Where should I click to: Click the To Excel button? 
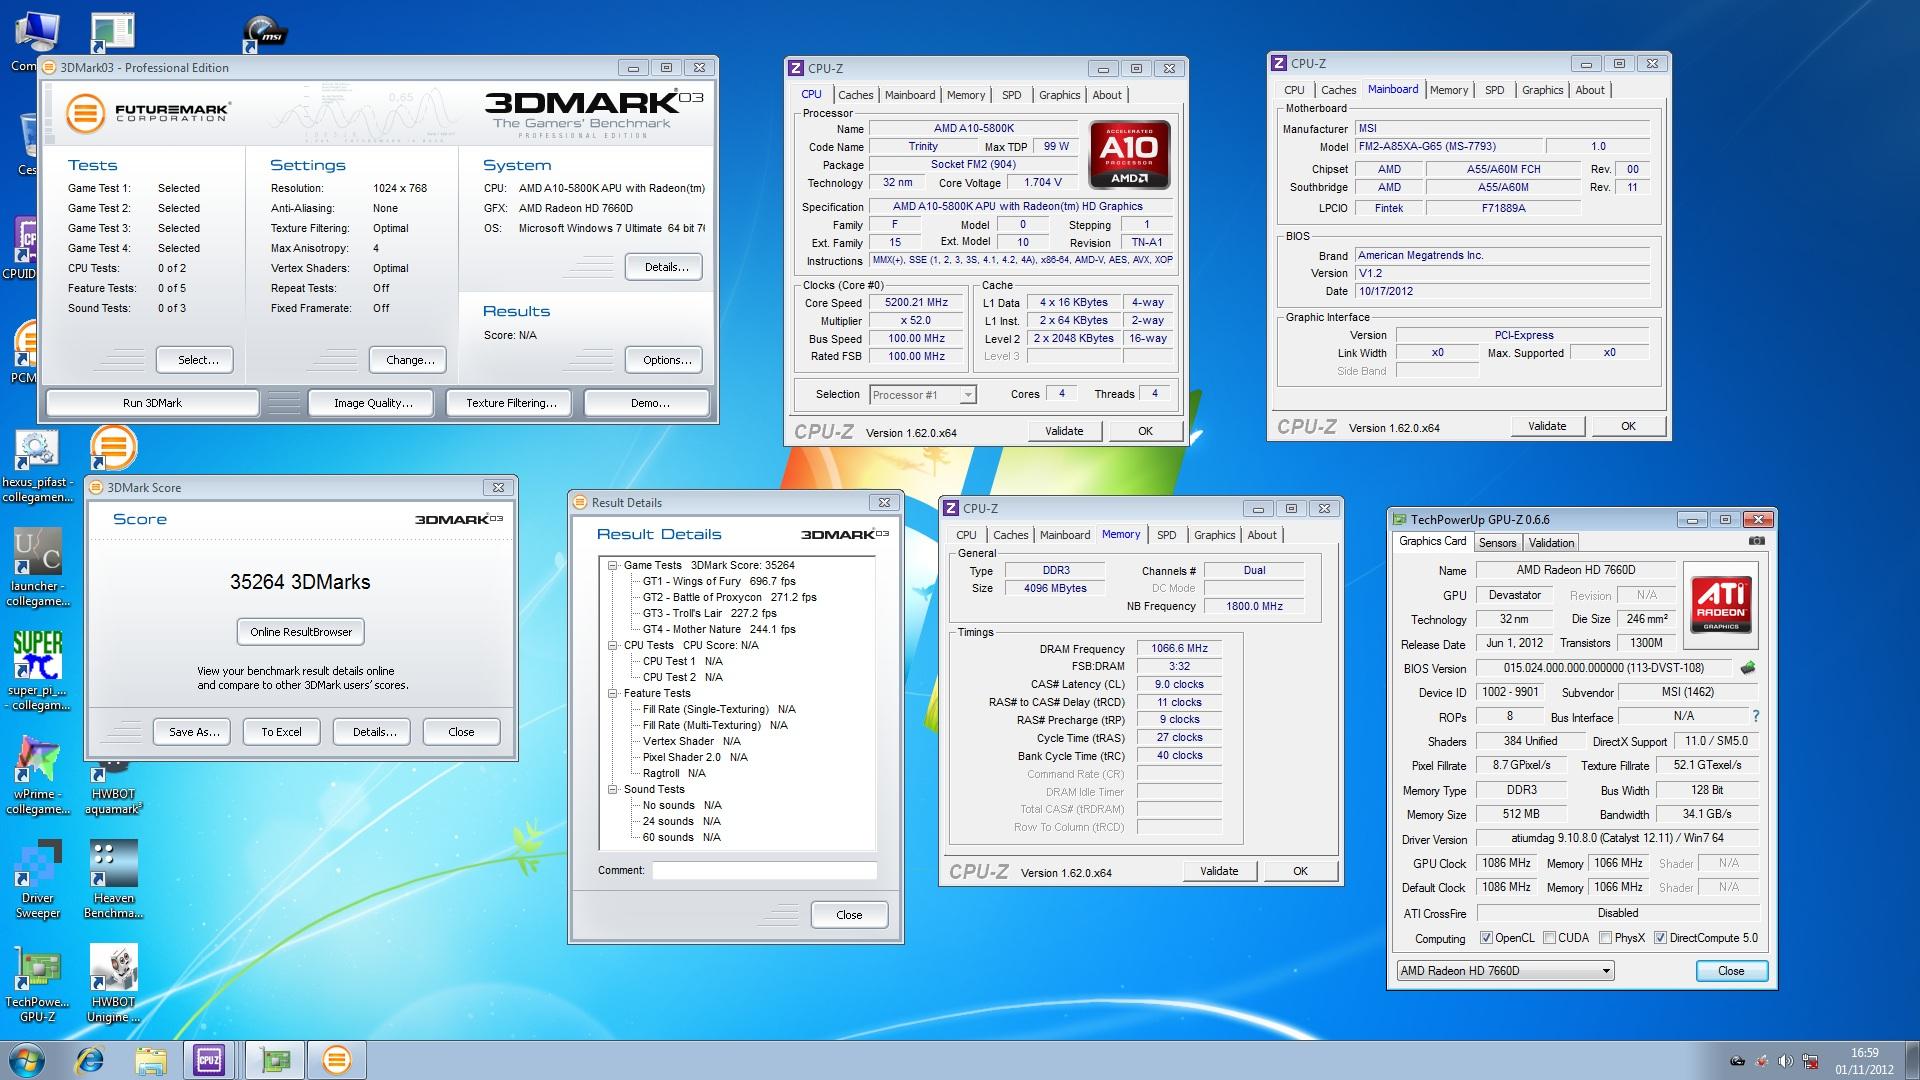(281, 732)
